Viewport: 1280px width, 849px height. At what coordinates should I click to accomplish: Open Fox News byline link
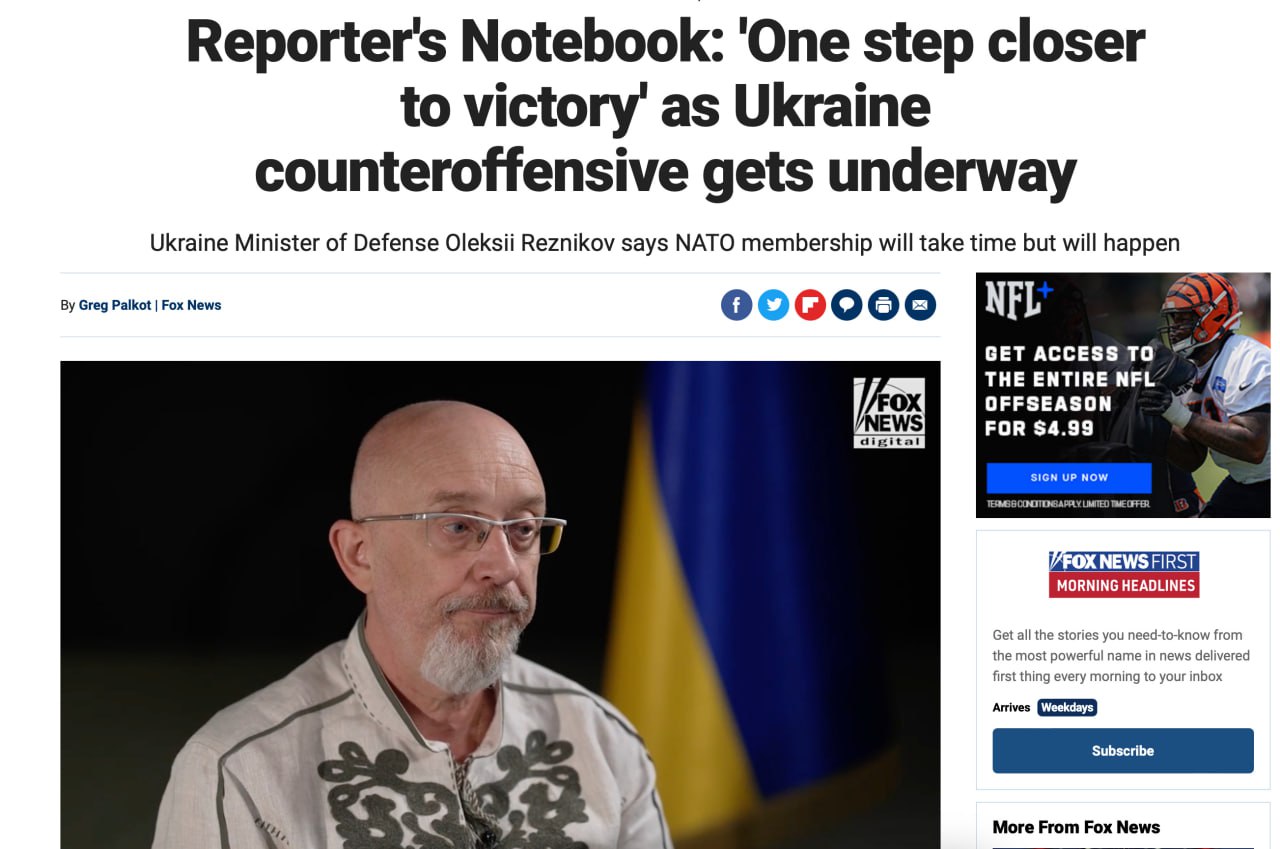191,305
